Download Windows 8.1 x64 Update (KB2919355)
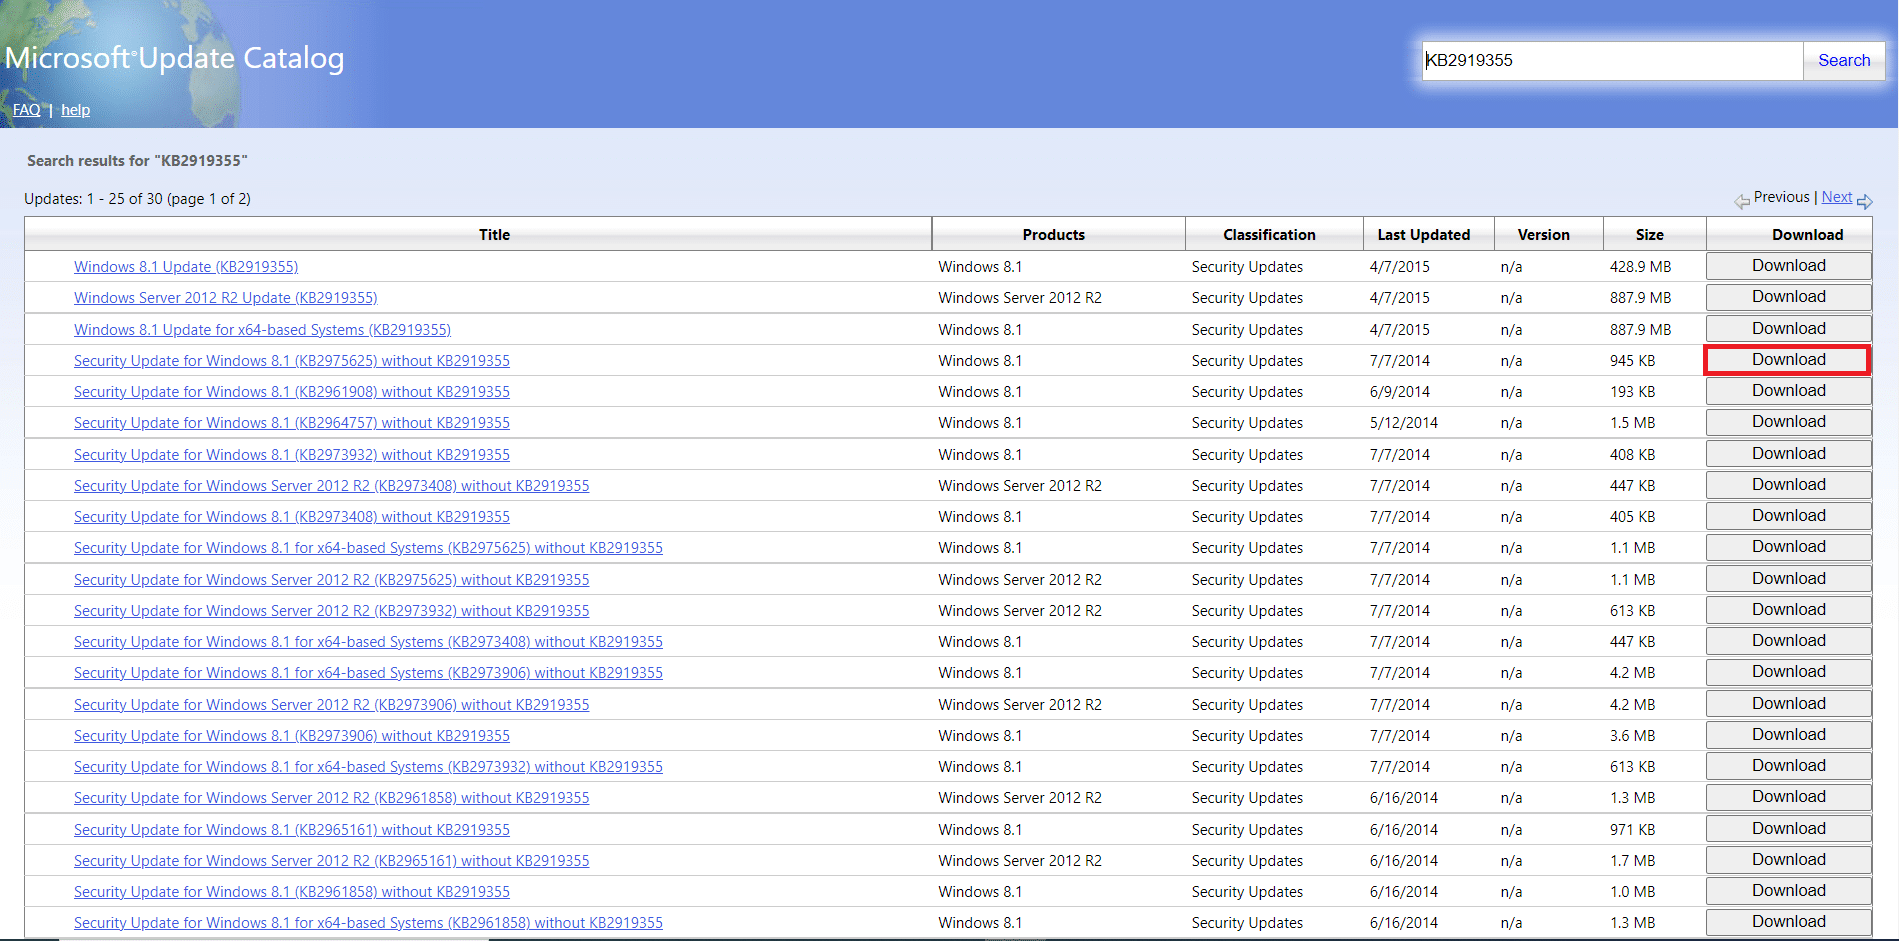 [x=1788, y=329]
